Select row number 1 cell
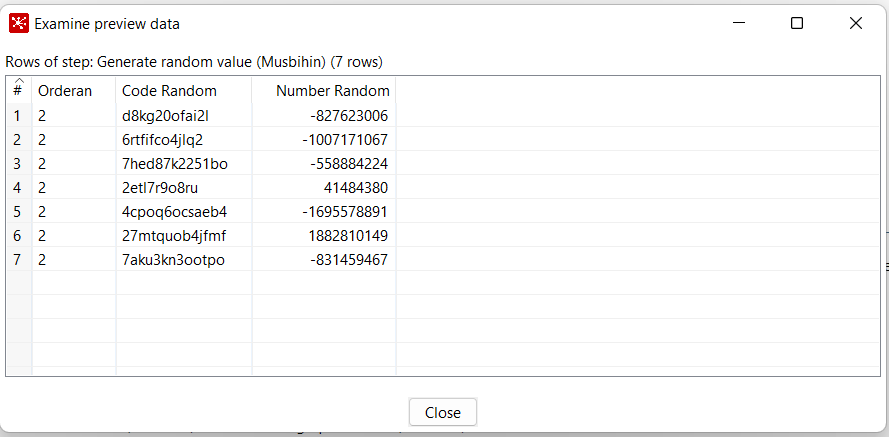The height and width of the screenshot is (437, 889). (x=19, y=116)
